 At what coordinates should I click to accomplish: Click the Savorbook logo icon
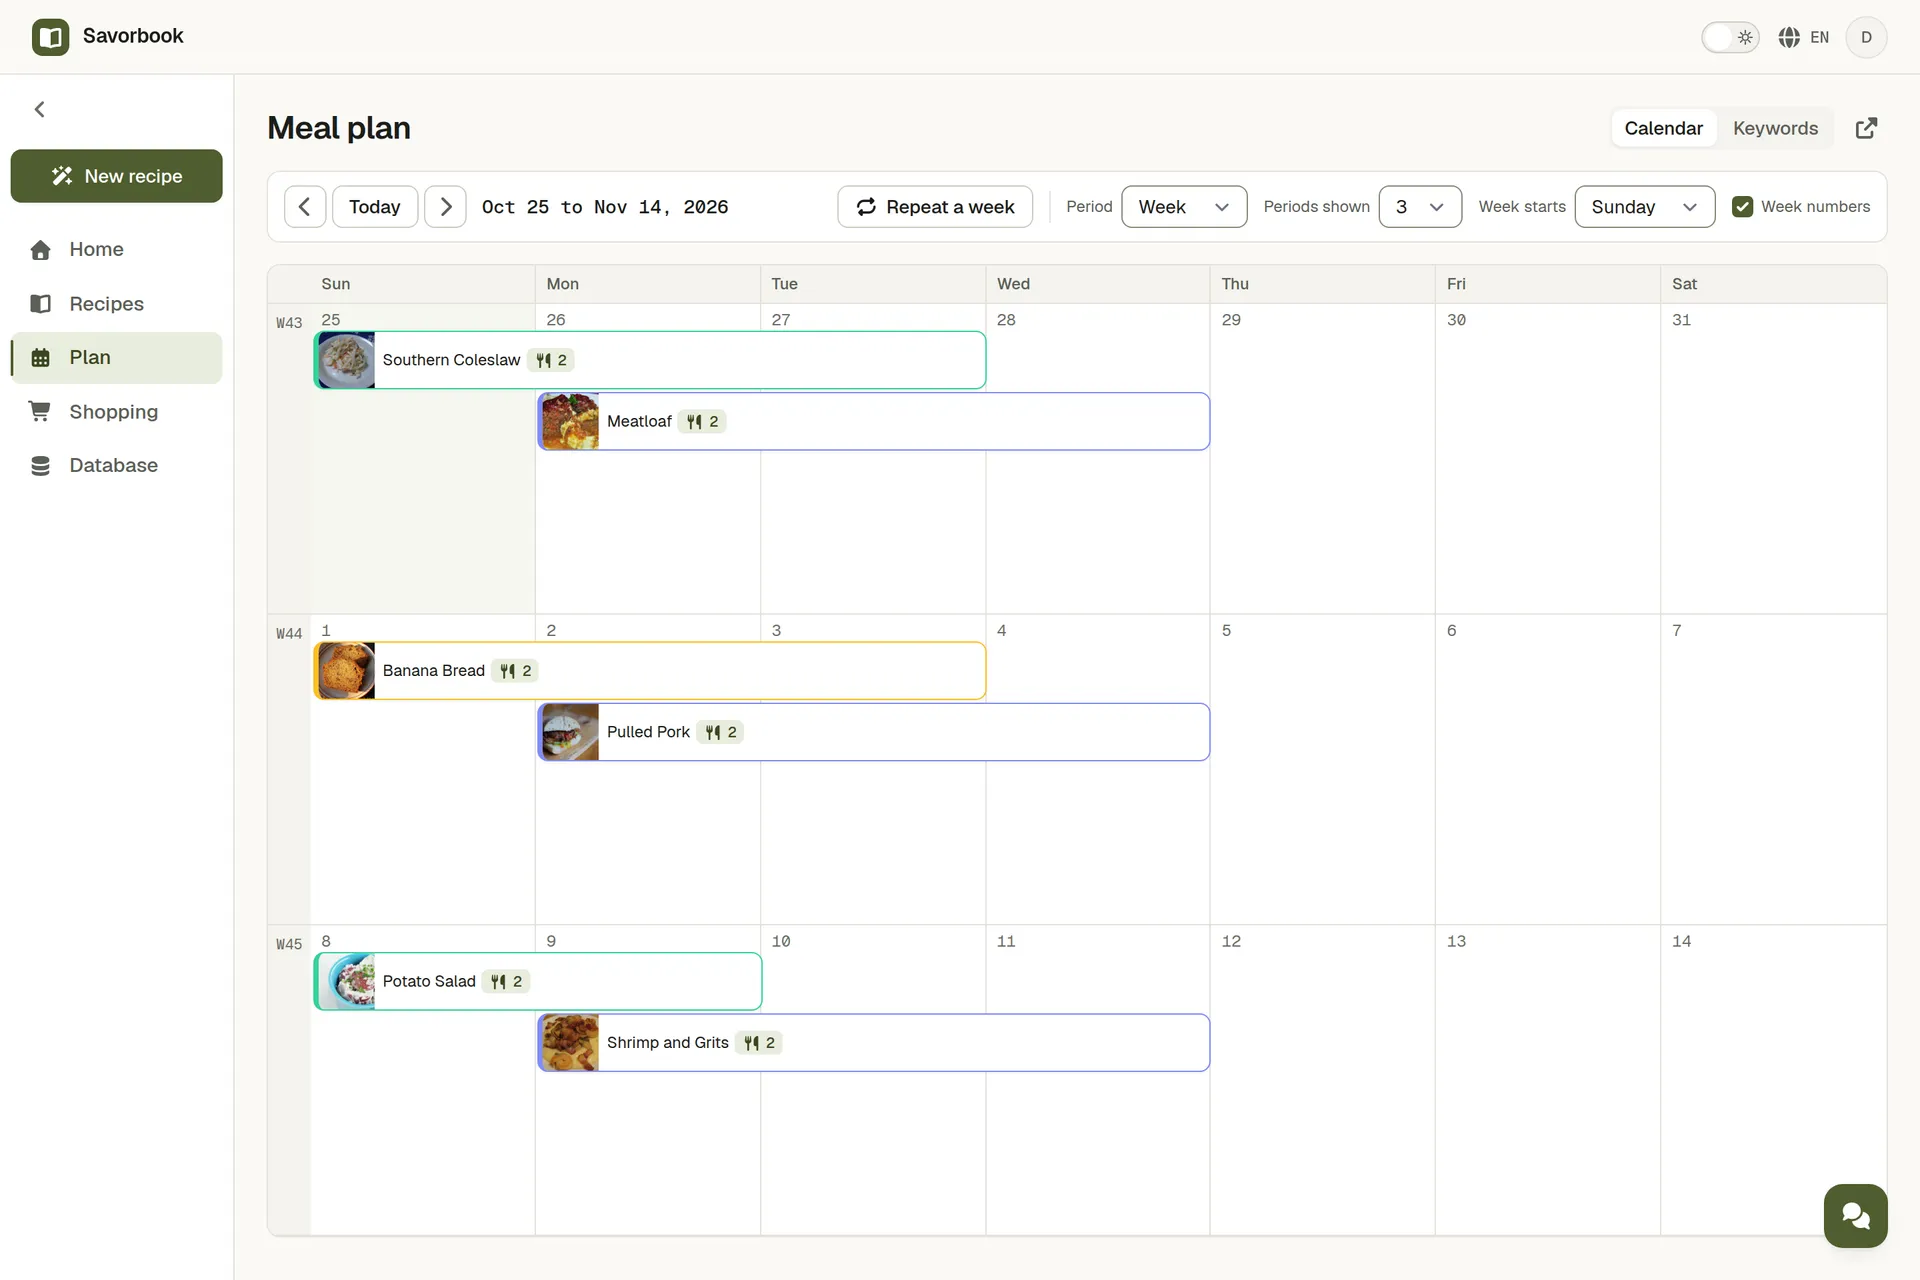50,37
